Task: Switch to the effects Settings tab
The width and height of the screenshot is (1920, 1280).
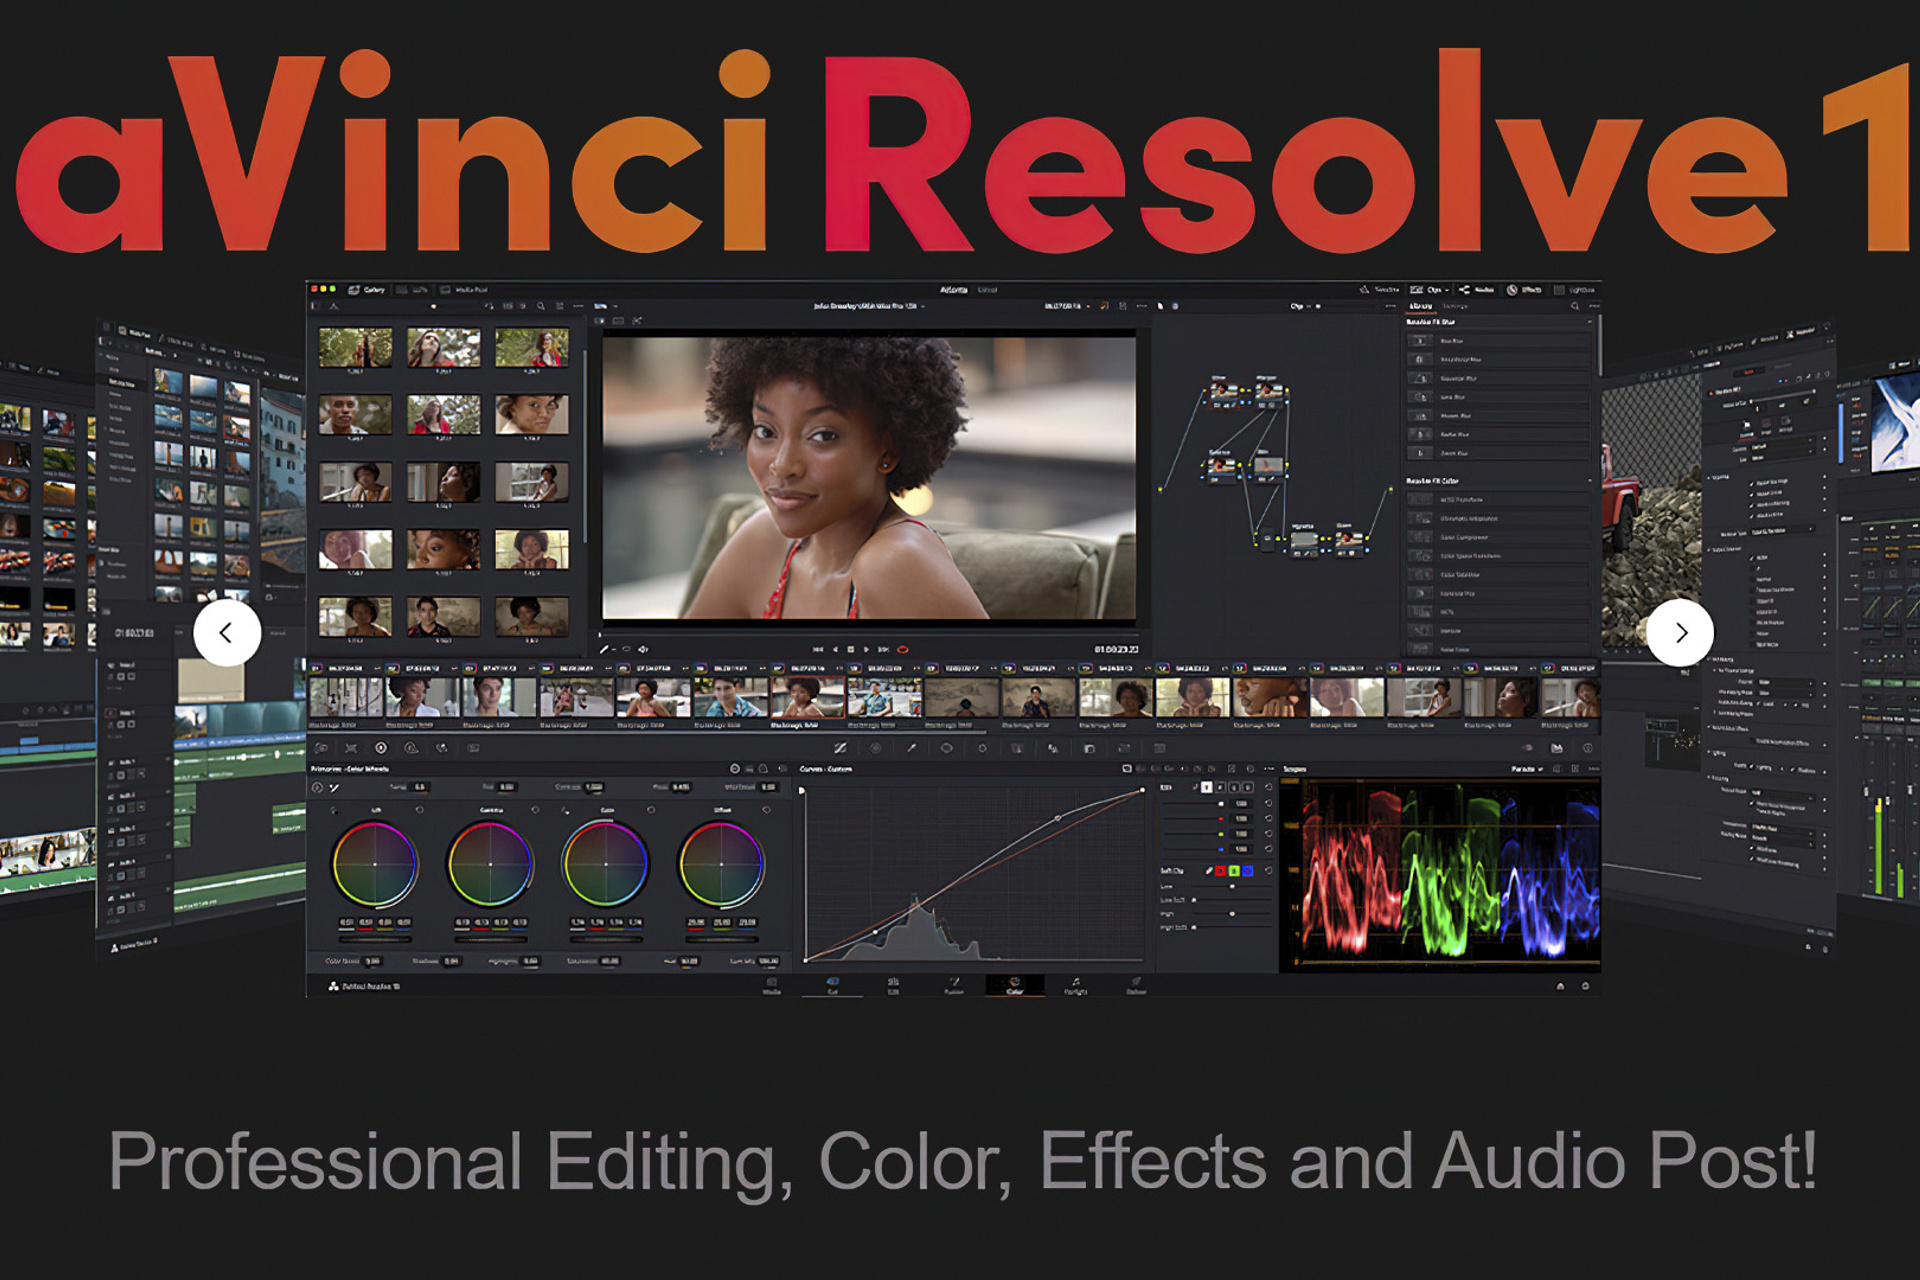Action: pos(1455,306)
